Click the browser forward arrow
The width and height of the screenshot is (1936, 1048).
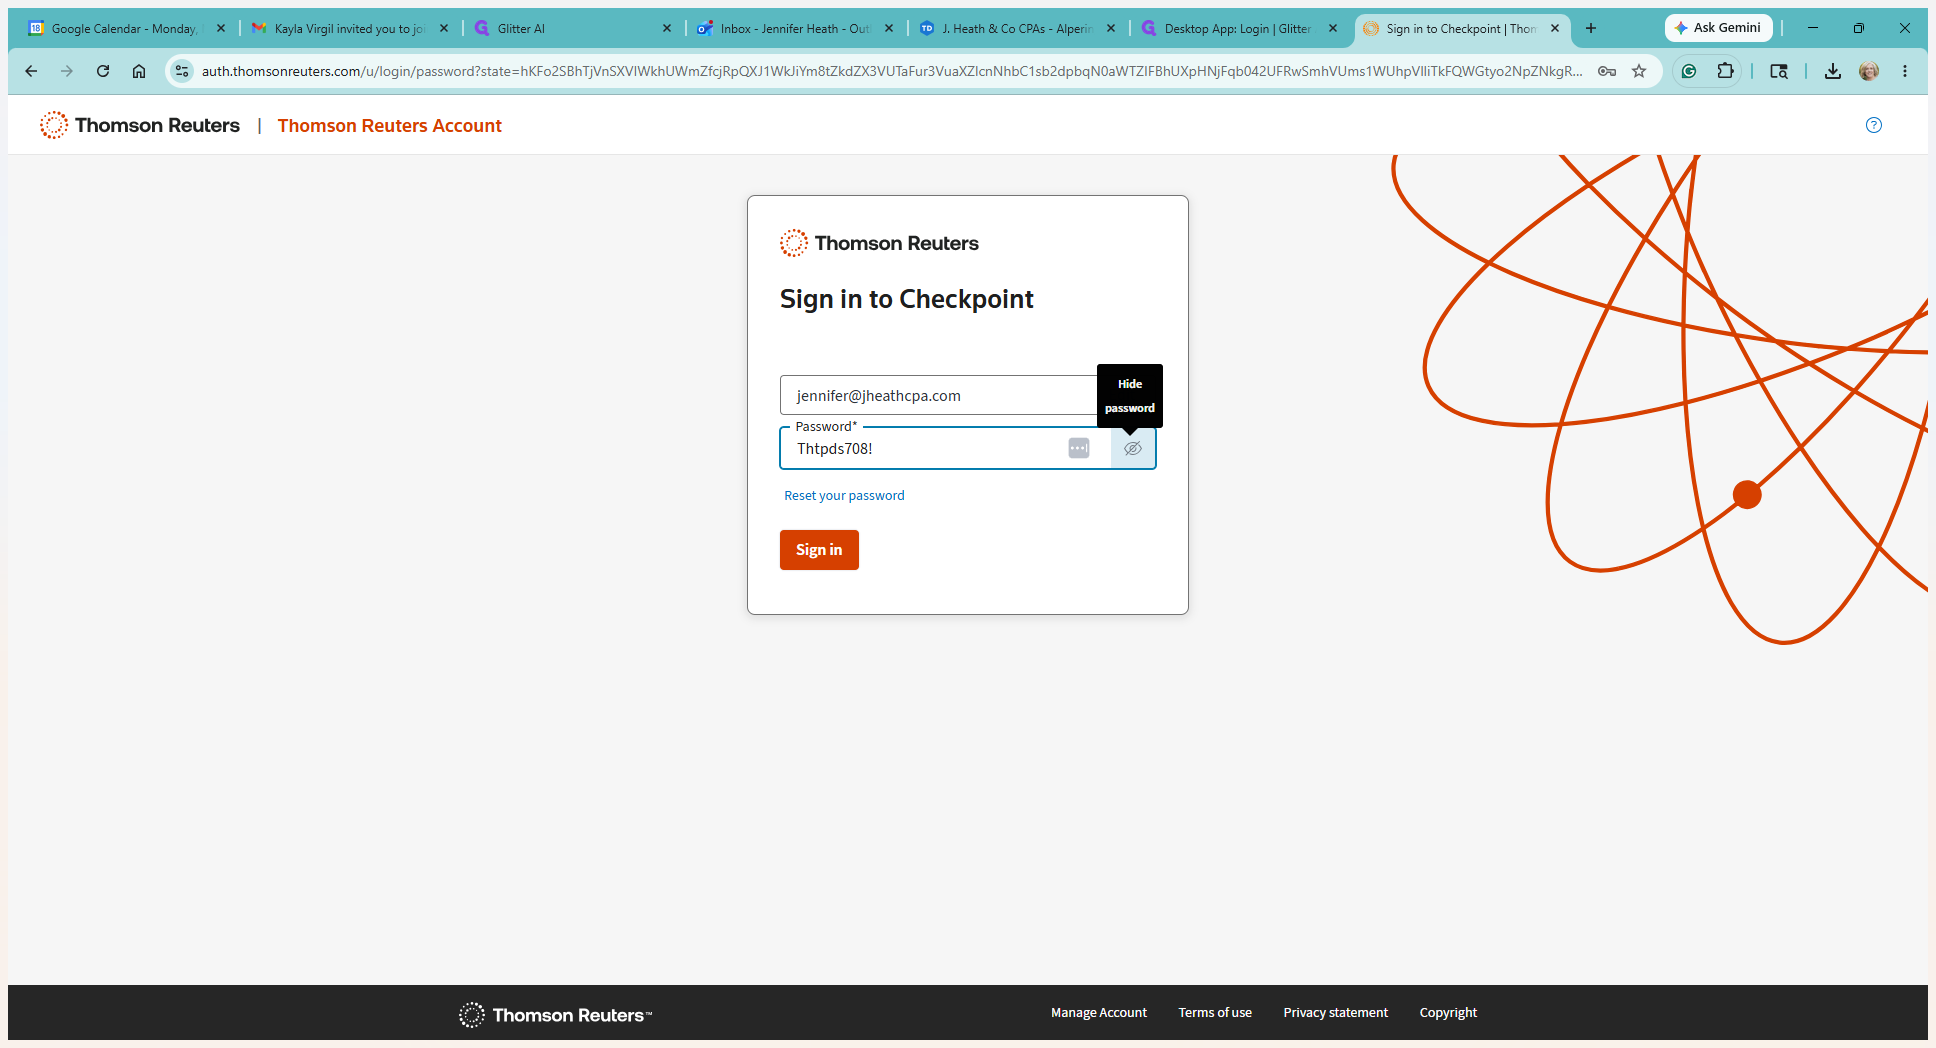point(67,71)
